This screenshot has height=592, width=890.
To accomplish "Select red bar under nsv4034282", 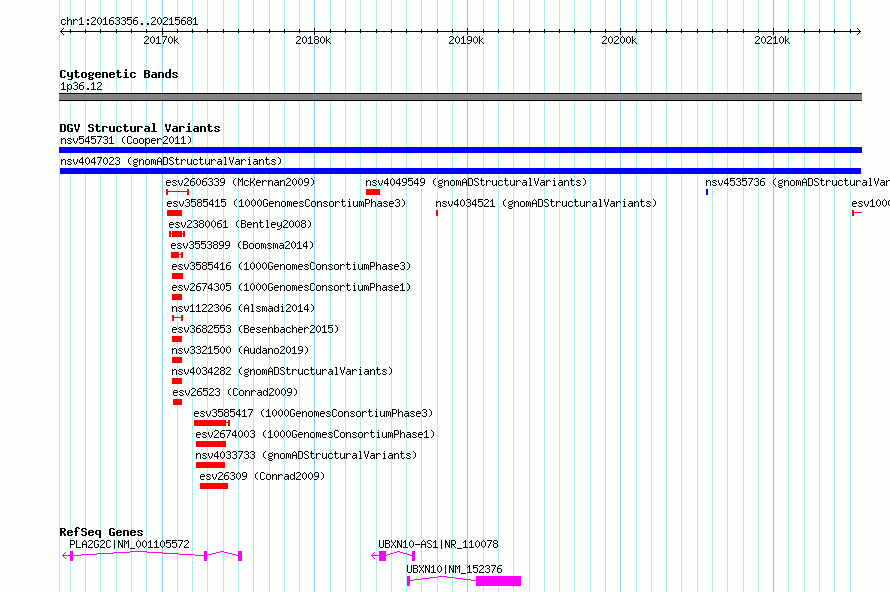I will 177,381.
